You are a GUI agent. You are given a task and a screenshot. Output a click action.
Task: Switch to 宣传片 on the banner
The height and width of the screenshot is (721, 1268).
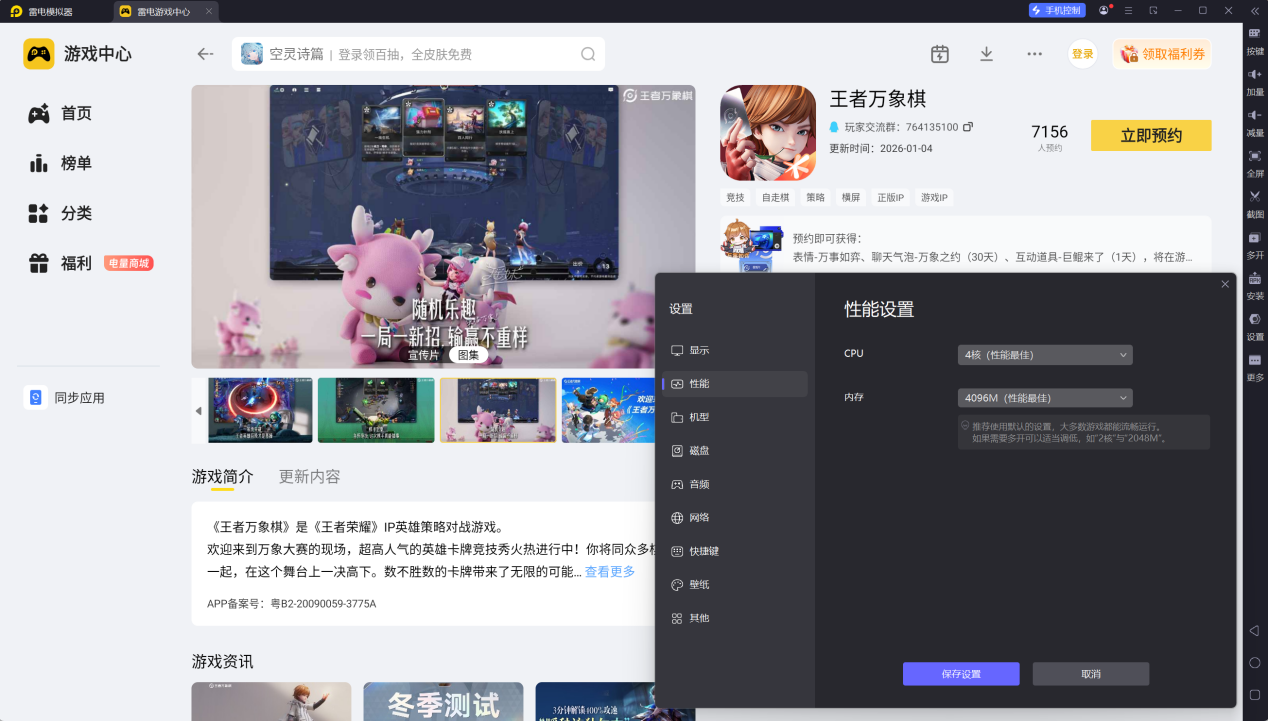coord(423,355)
